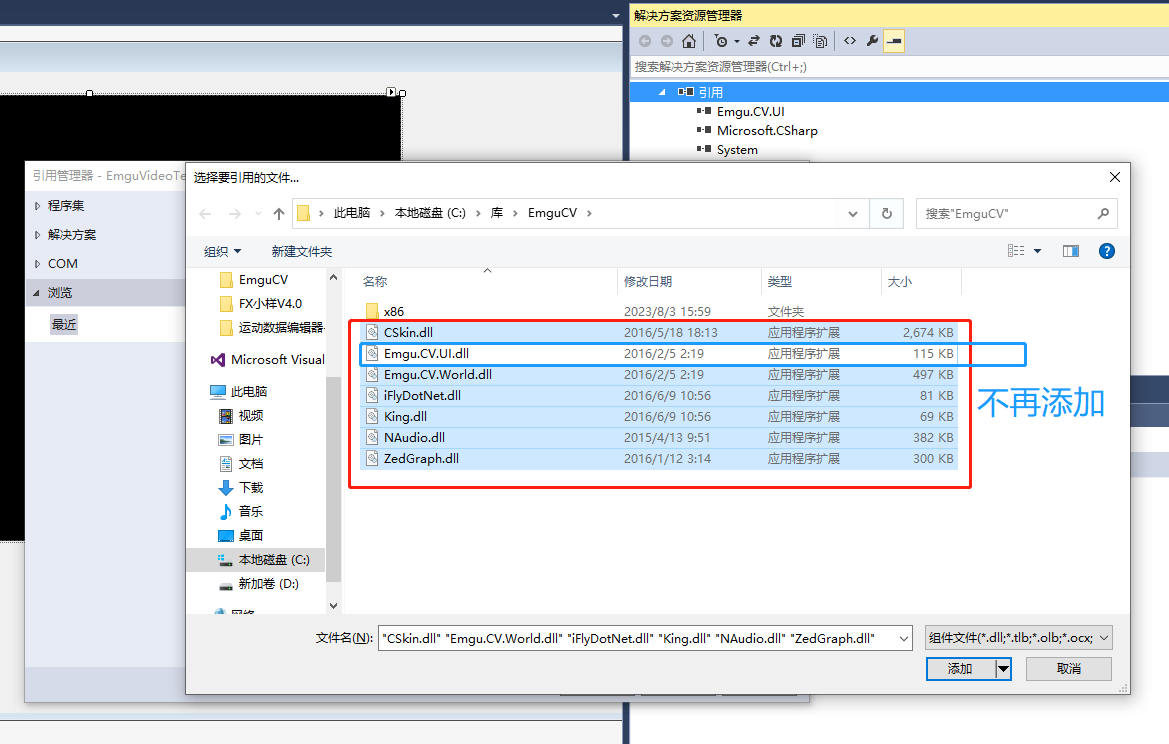Select EmguCV folder in navigation pane
This screenshot has width=1169, height=744.
point(263,280)
